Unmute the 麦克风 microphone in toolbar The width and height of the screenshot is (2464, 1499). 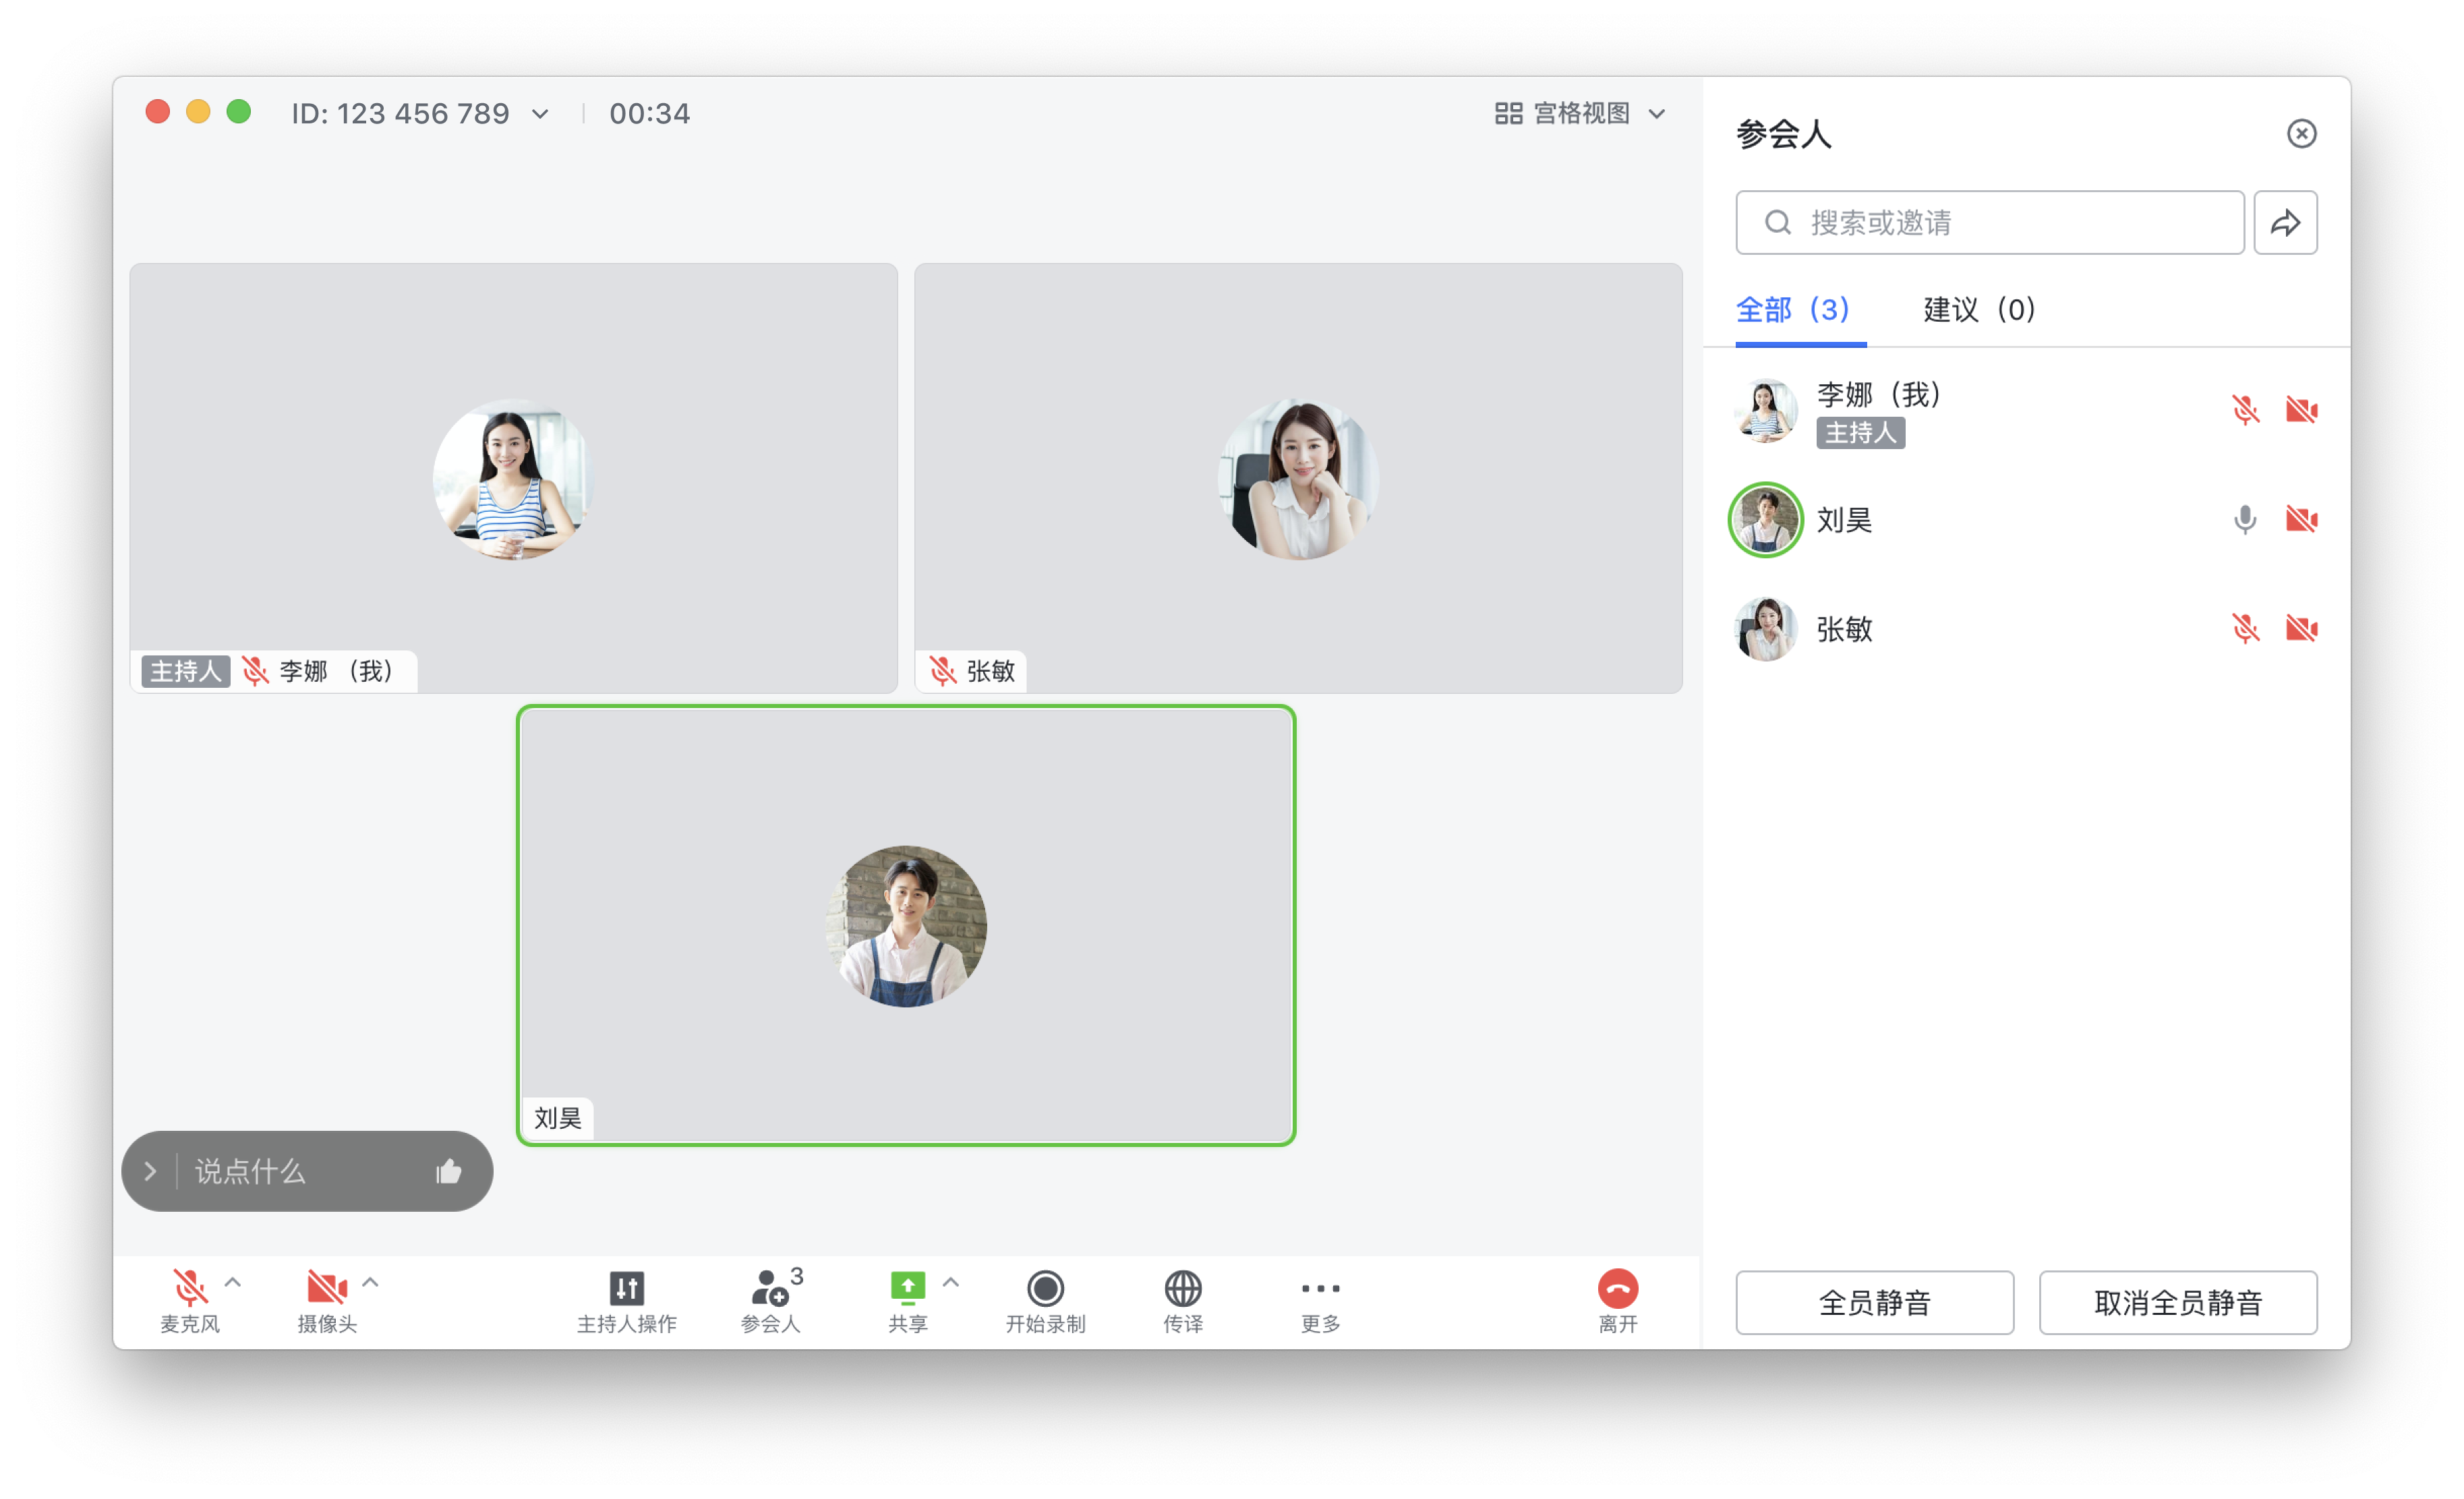189,1288
